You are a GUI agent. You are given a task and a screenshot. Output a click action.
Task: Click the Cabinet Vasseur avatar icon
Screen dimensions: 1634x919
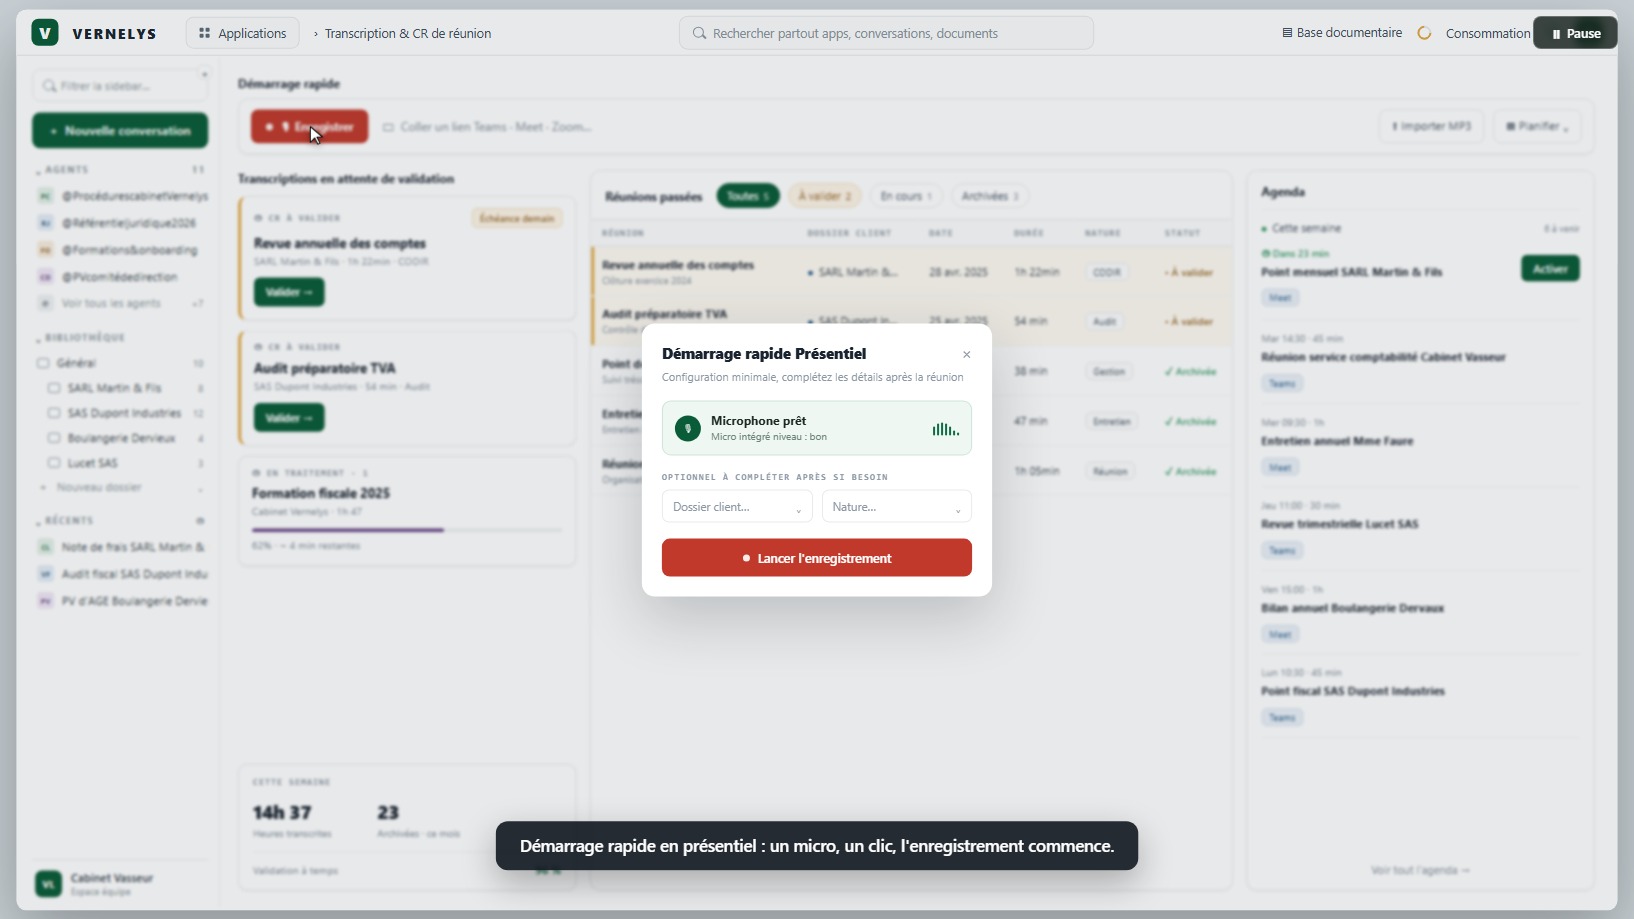coord(48,884)
